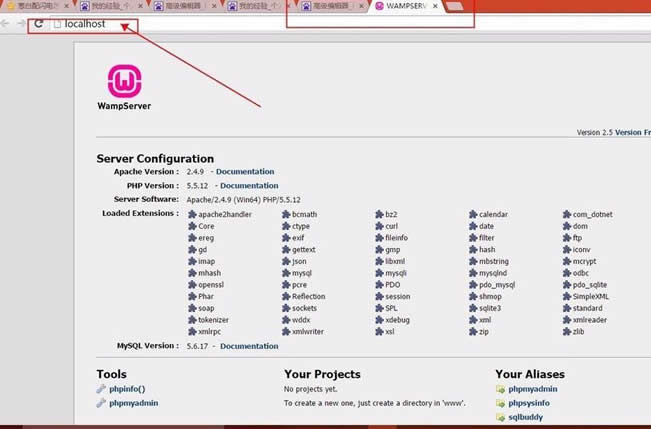Screen dimensions: 651x429
Task: Click the wrench icon beside Tools phpmyadmin
Action: coord(101,403)
